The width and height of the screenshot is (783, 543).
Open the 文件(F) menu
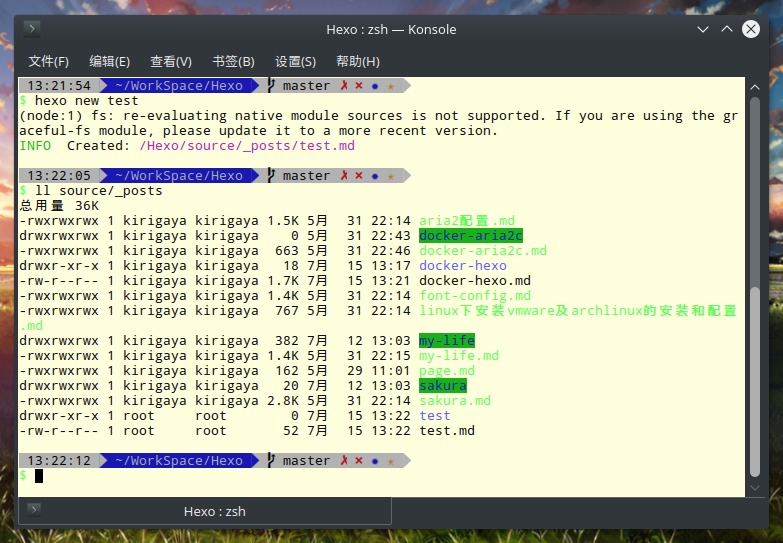(x=48, y=61)
